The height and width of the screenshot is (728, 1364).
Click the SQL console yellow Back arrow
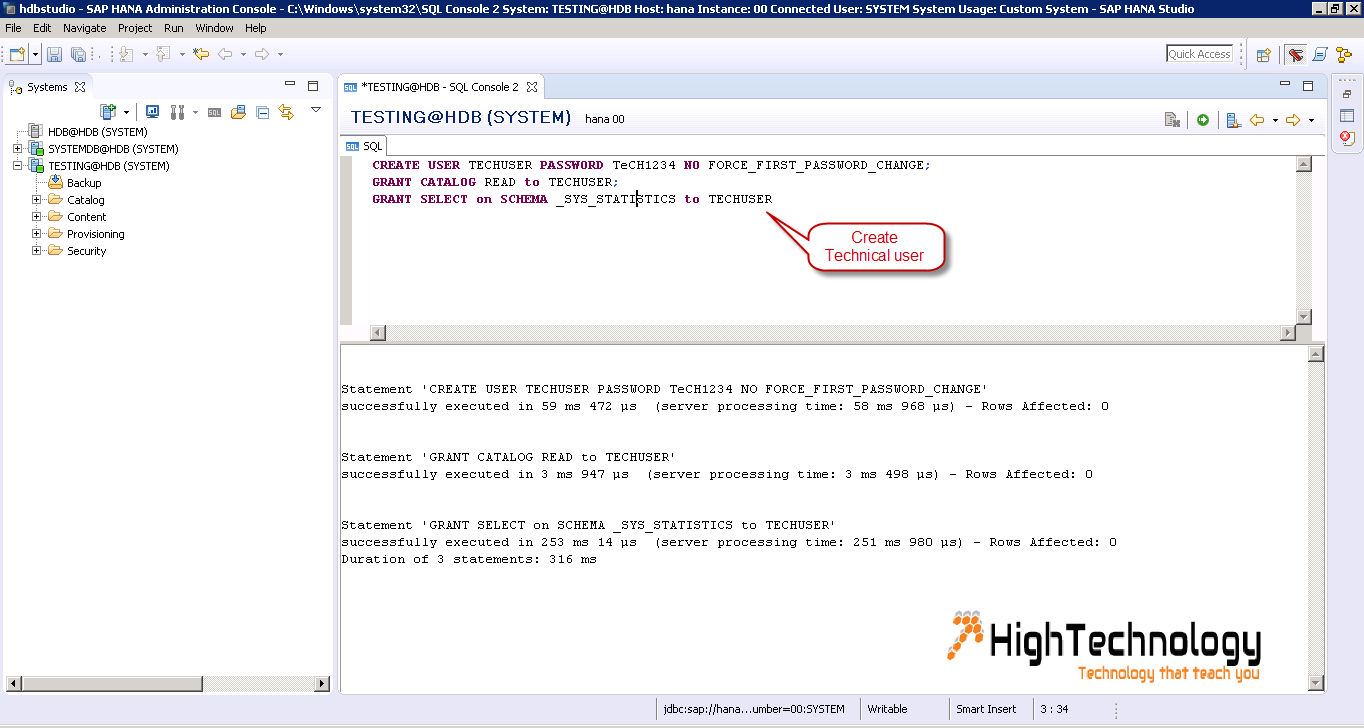[x=1257, y=120]
